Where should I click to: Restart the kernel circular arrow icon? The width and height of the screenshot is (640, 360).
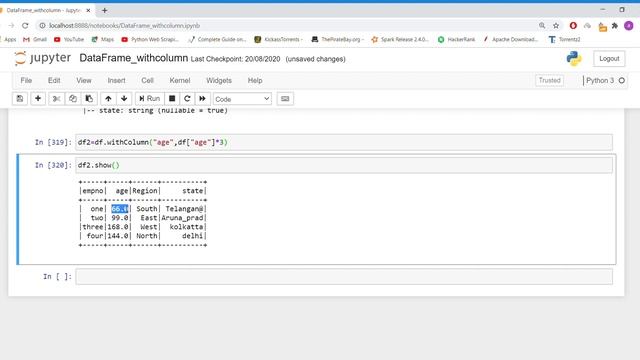[187, 99]
